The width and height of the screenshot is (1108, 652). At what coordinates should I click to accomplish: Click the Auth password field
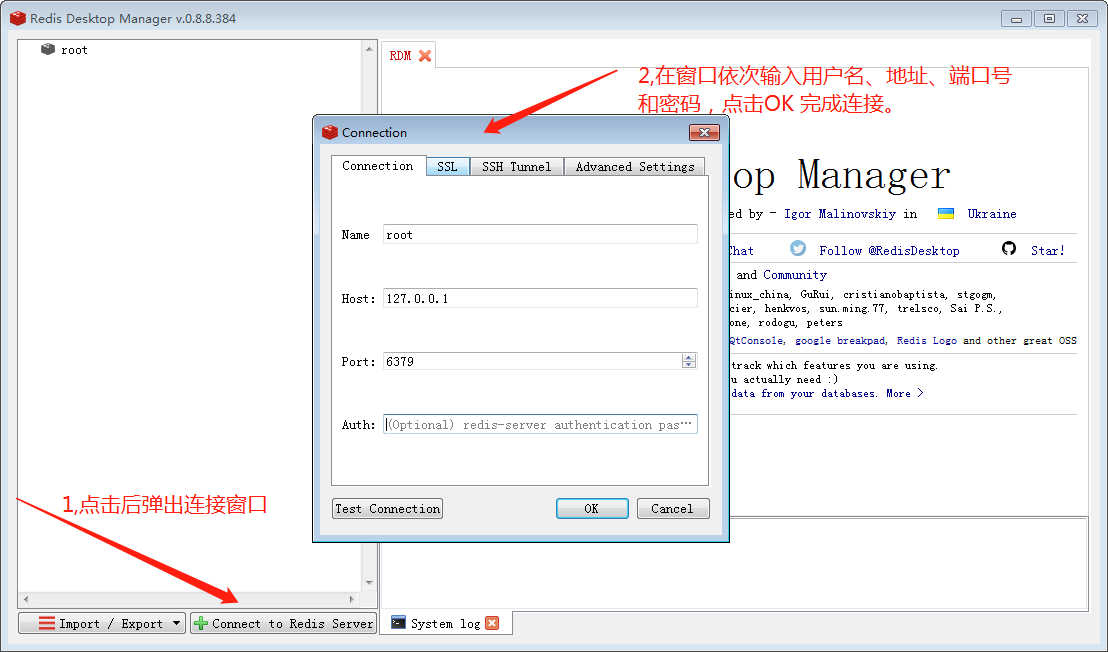540,425
